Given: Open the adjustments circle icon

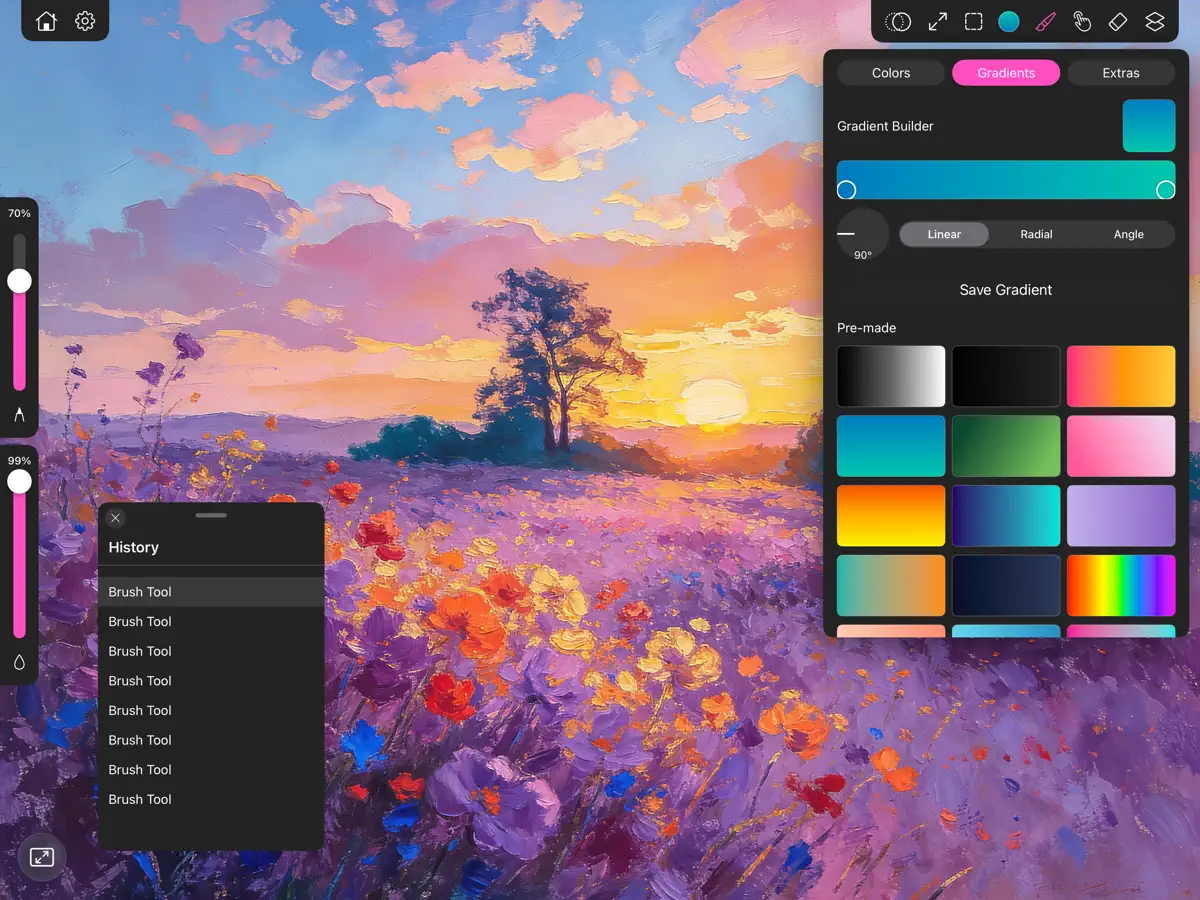Looking at the screenshot, I should click(x=898, y=21).
